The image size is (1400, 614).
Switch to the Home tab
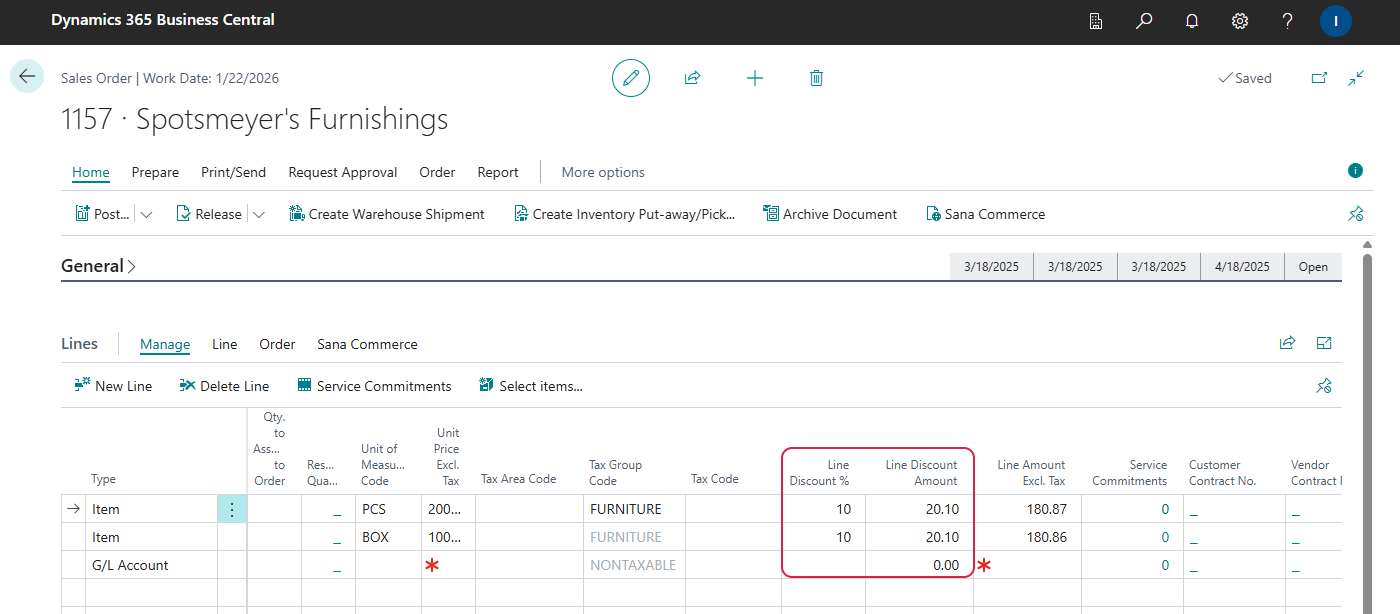[x=91, y=172]
